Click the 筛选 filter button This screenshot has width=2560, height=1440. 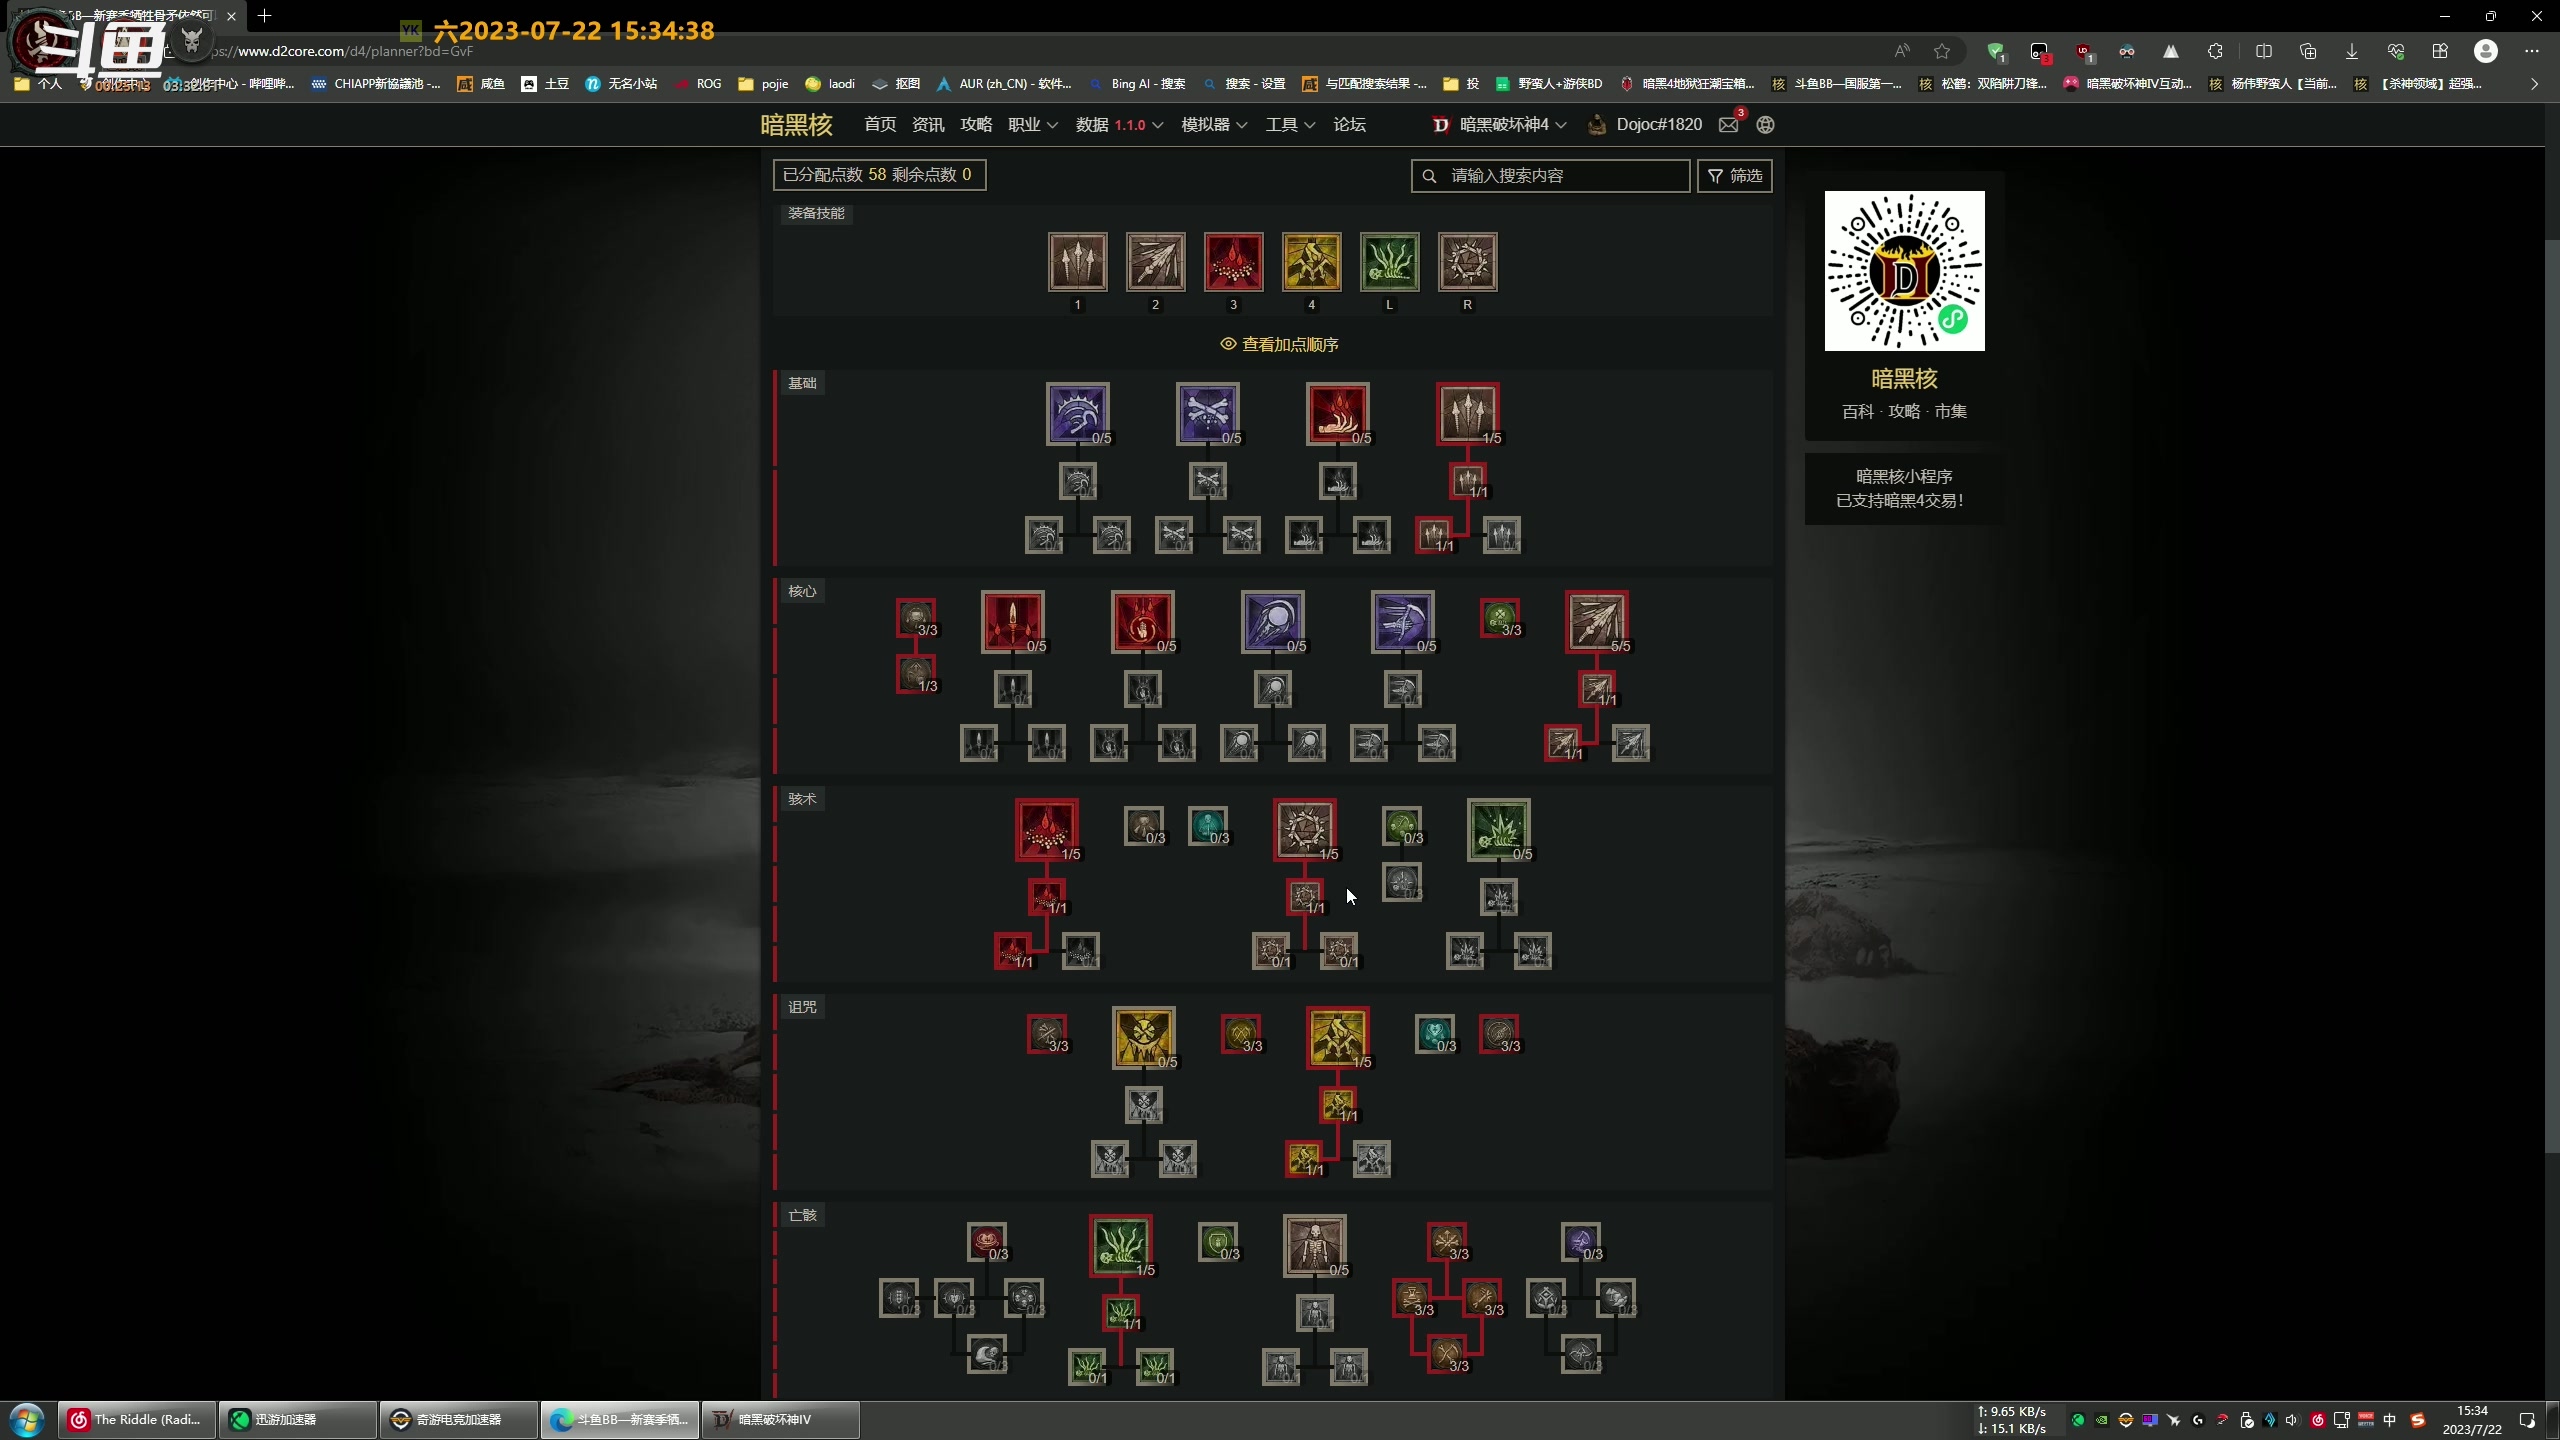1735,175
